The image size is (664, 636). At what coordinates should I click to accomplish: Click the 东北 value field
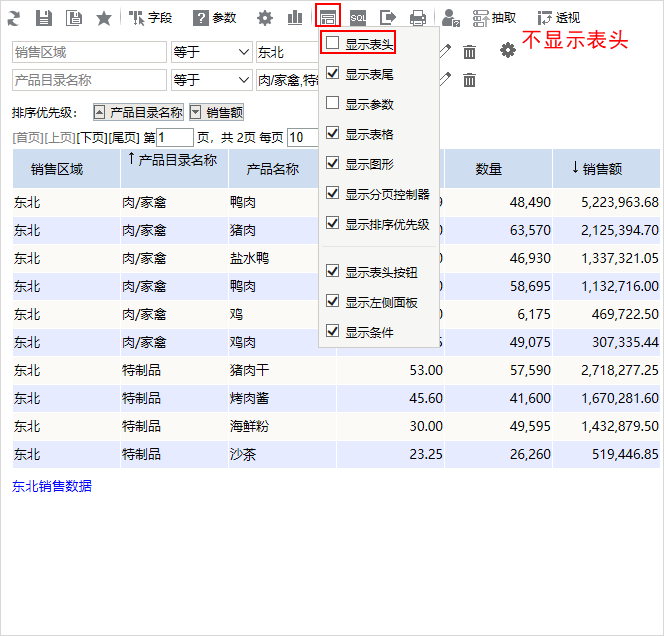pos(288,52)
